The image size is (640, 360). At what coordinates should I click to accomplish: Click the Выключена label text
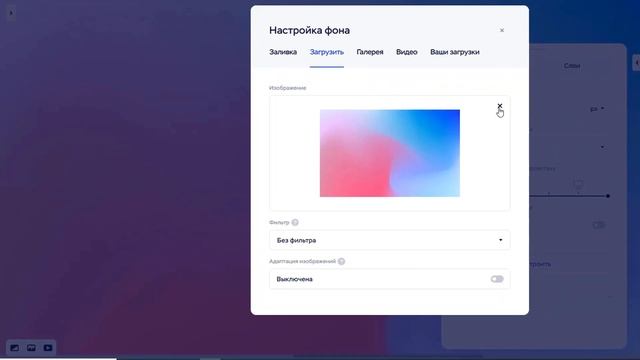pyautogui.click(x=294, y=279)
